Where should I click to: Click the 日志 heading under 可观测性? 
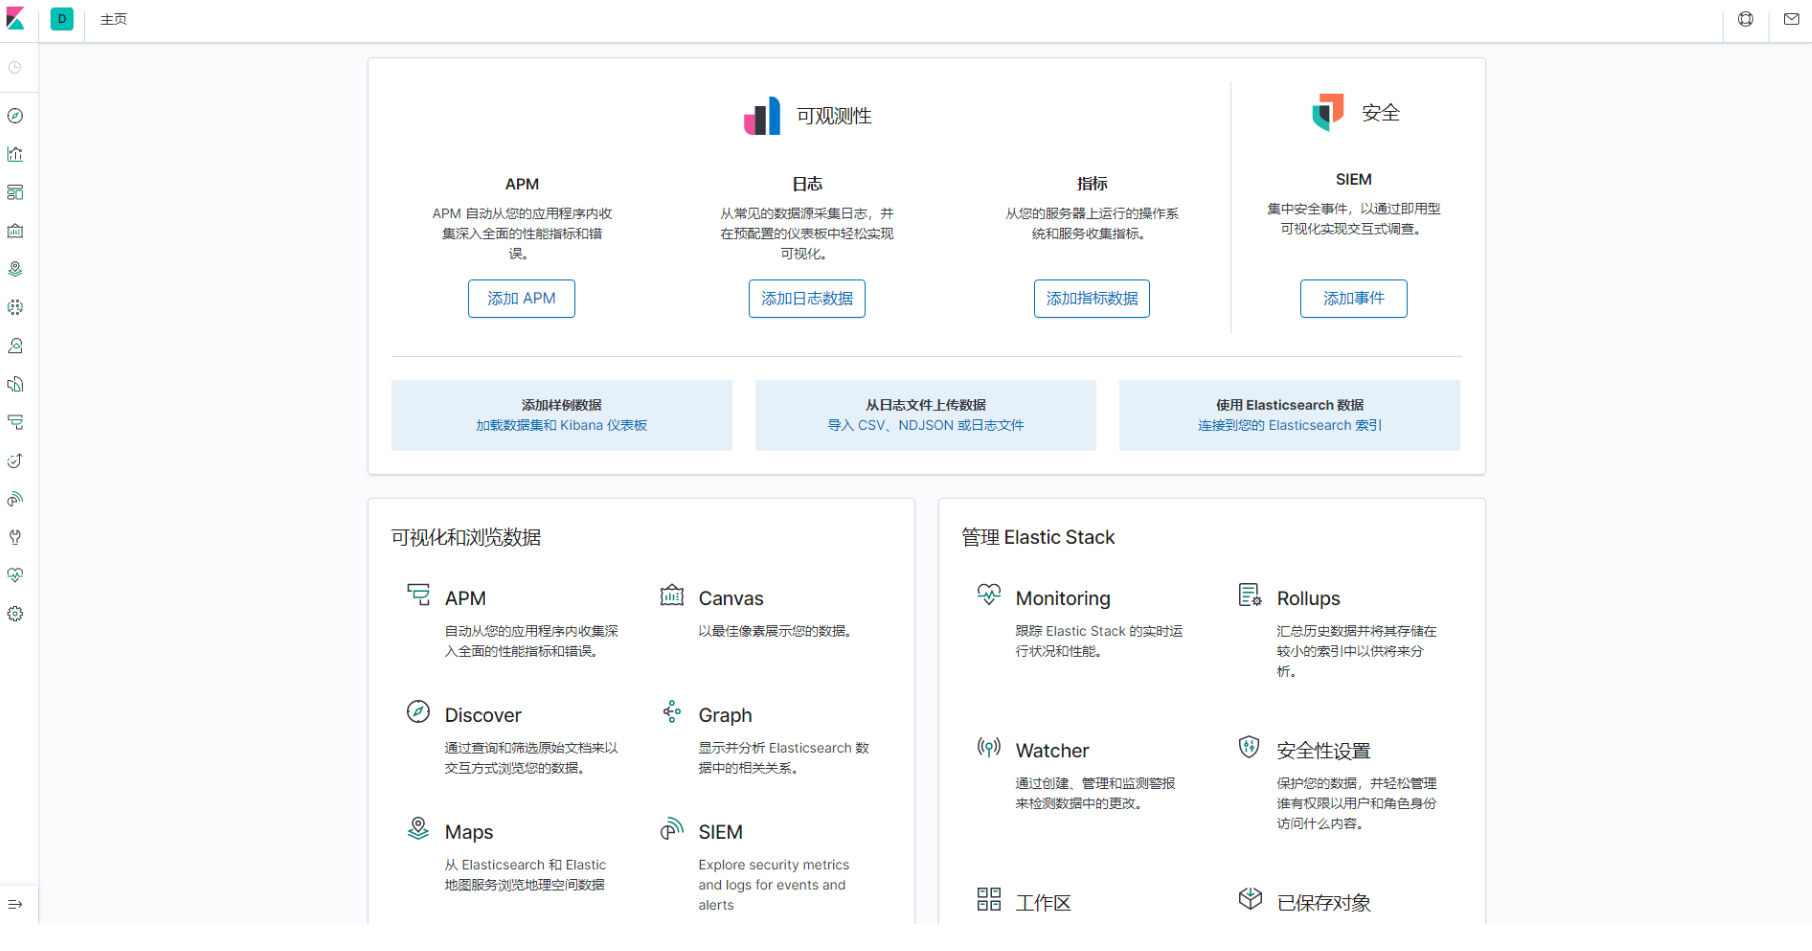(807, 184)
